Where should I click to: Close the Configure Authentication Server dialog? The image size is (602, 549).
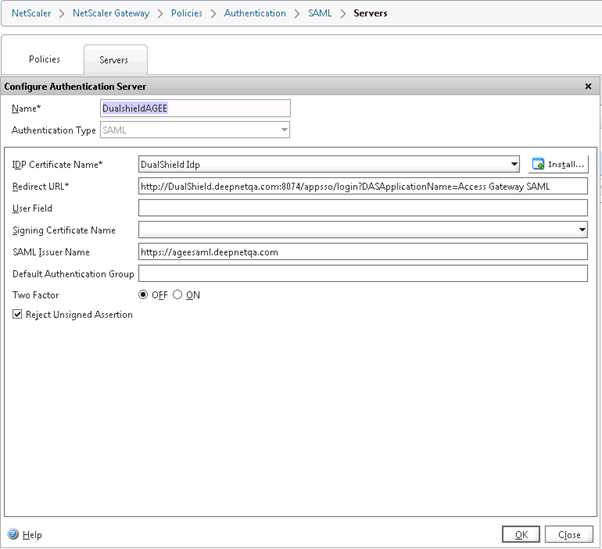(588, 87)
